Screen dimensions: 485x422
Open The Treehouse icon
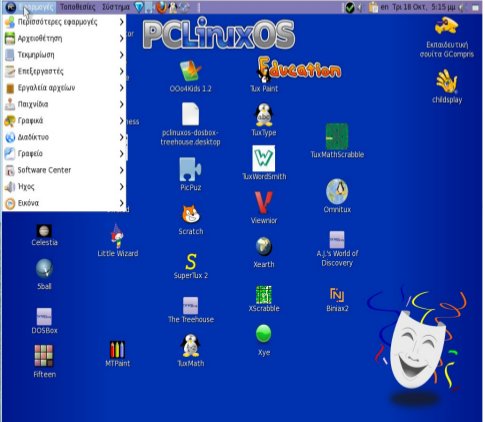pyautogui.click(x=190, y=306)
